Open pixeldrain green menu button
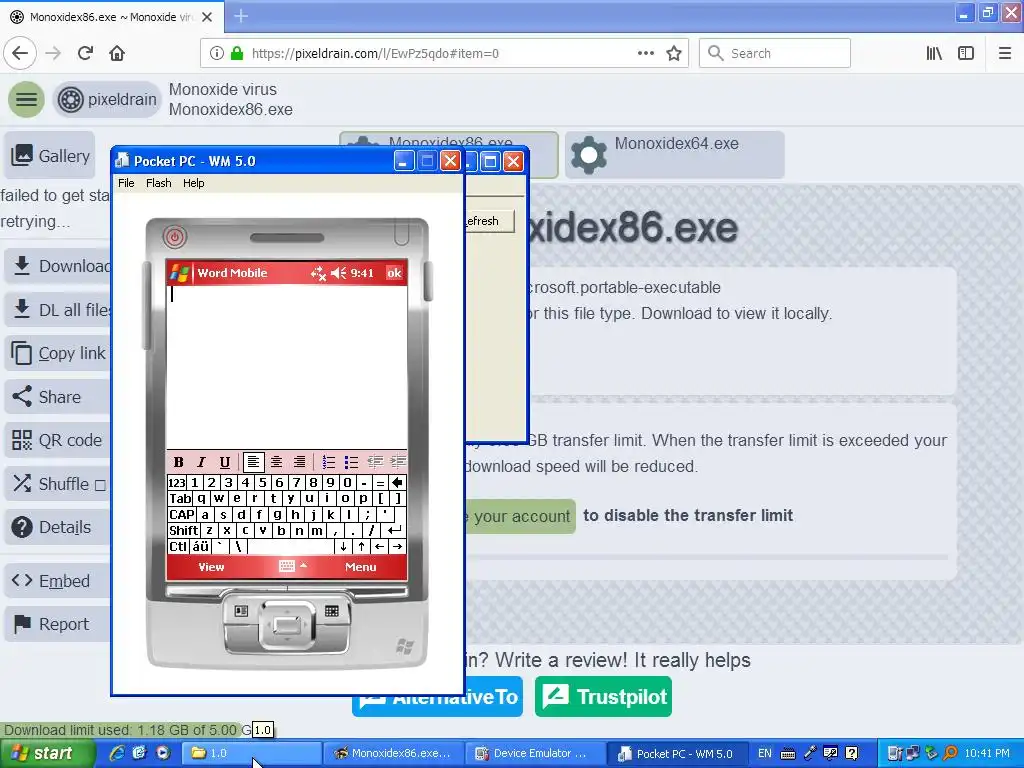Screen dimensions: 1024x768 point(26,99)
